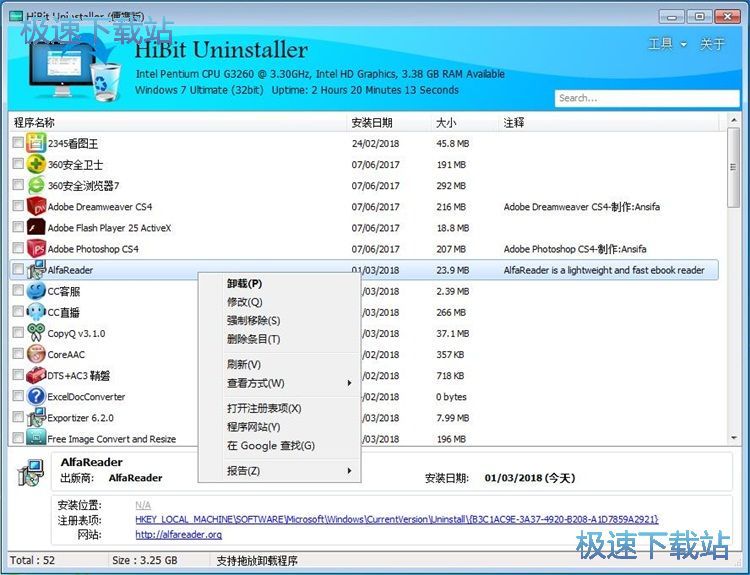Click the Adobe Dreamweaver CS4 icon
Image resolution: width=750 pixels, height=575 pixels.
[x=36, y=206]
